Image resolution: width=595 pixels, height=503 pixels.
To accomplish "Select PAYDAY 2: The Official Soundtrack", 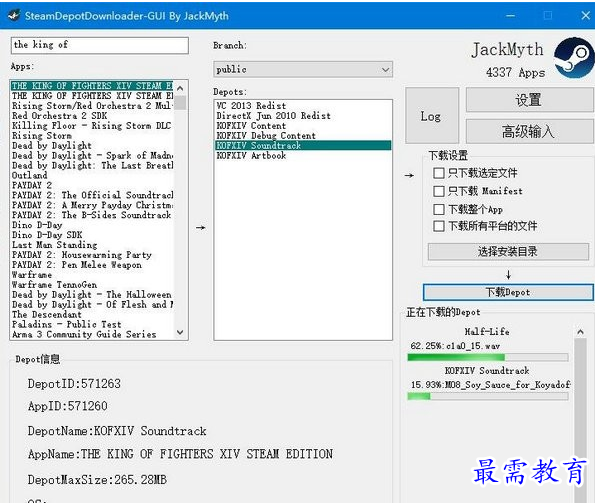I will coord(92,195).
